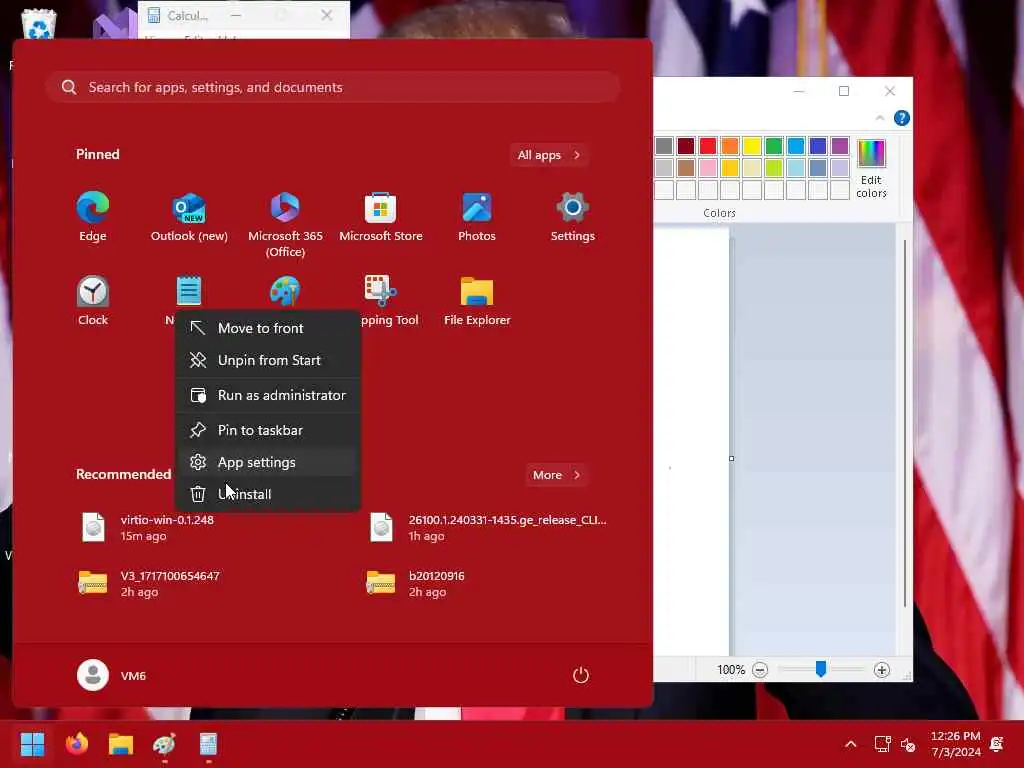Click the Notepad pinned icon
Image resolution: width=1024 pixels, height=768 pixels.
point(189,291)
